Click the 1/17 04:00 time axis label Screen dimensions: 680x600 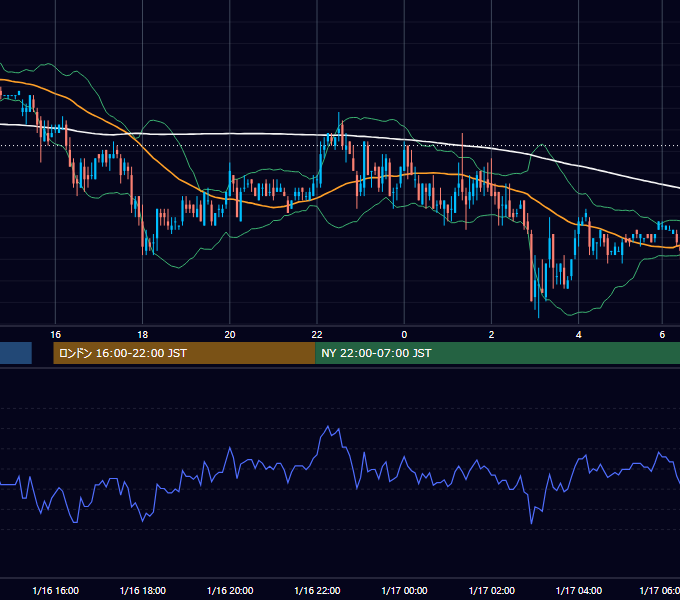(x=579, y=590)
